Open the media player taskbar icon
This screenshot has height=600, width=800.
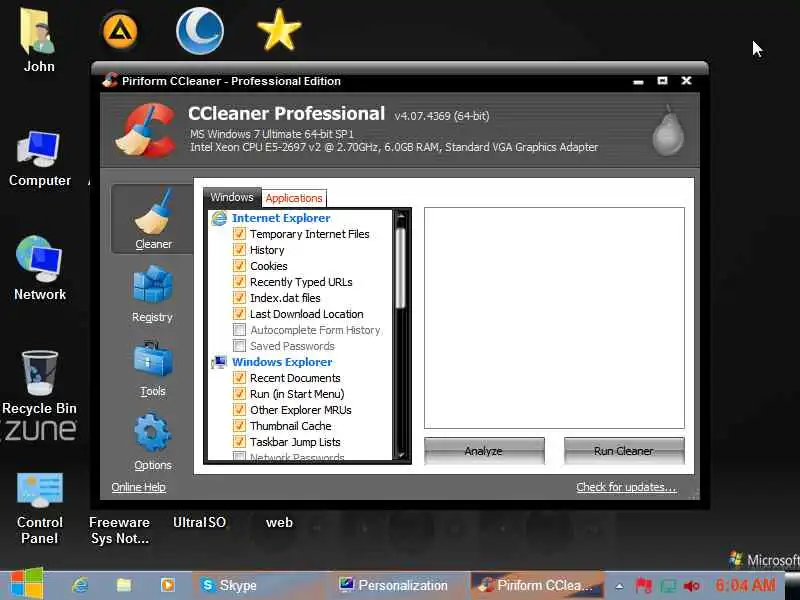tap(167, 585)
